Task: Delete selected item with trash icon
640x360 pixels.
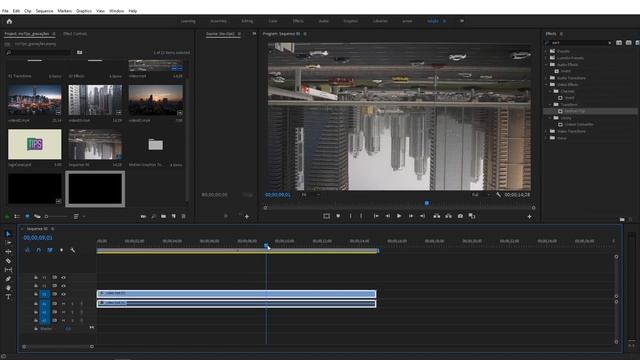Action: point(184,216)
